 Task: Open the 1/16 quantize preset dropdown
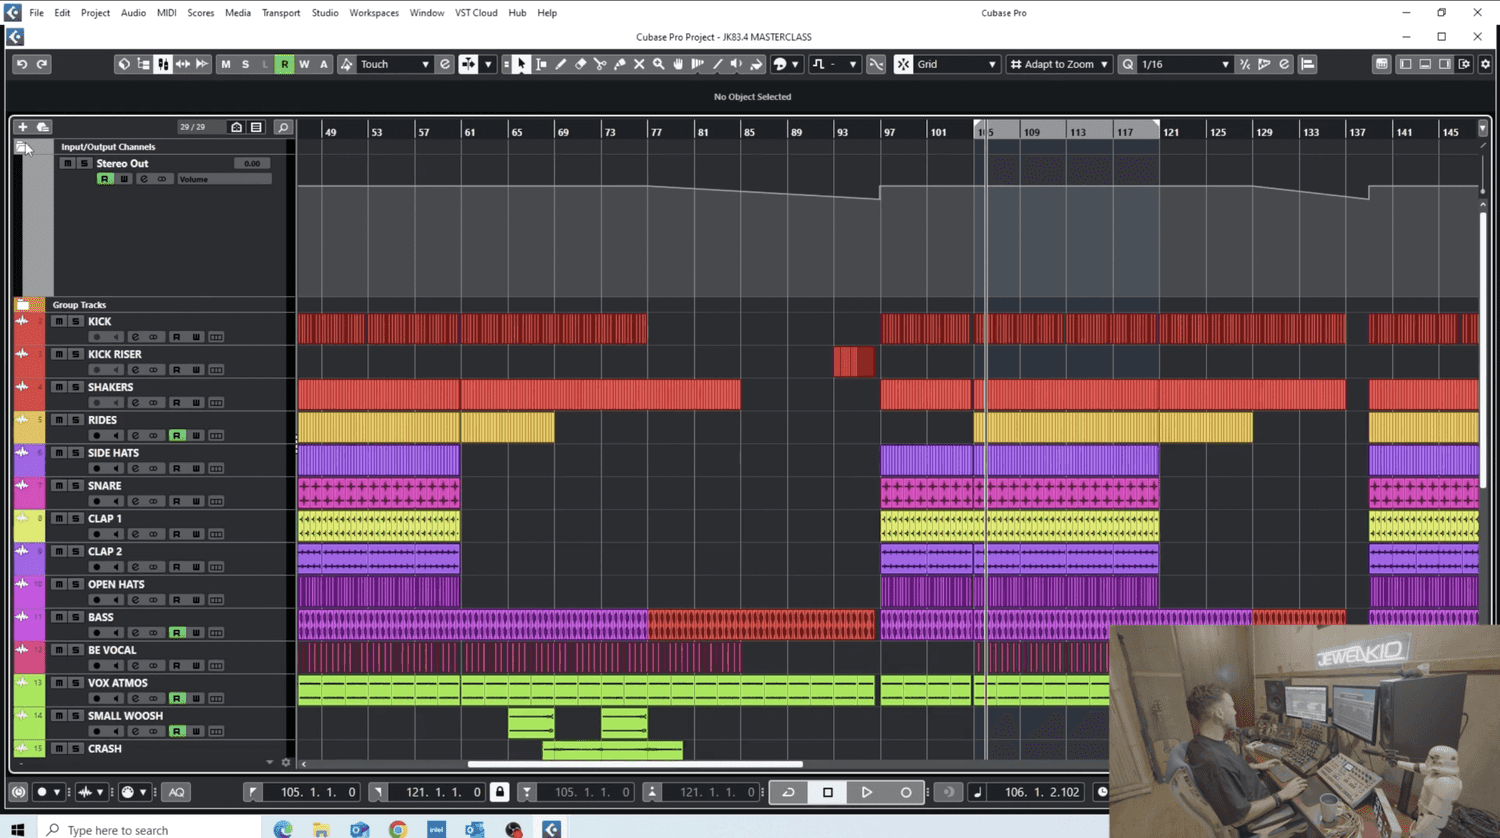(1184, 64)
